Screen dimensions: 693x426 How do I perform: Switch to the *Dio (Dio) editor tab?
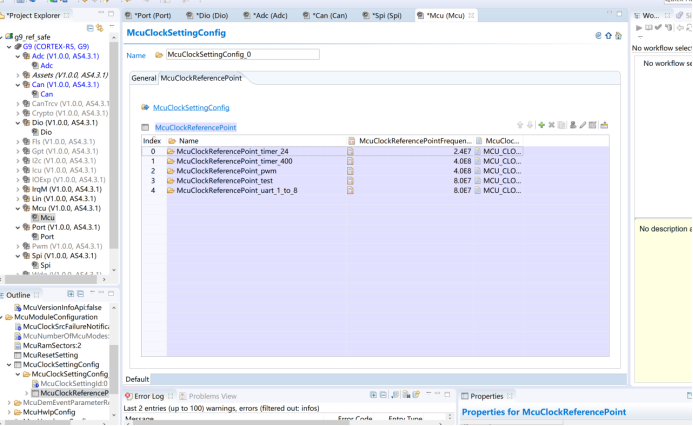pos(207,15)
